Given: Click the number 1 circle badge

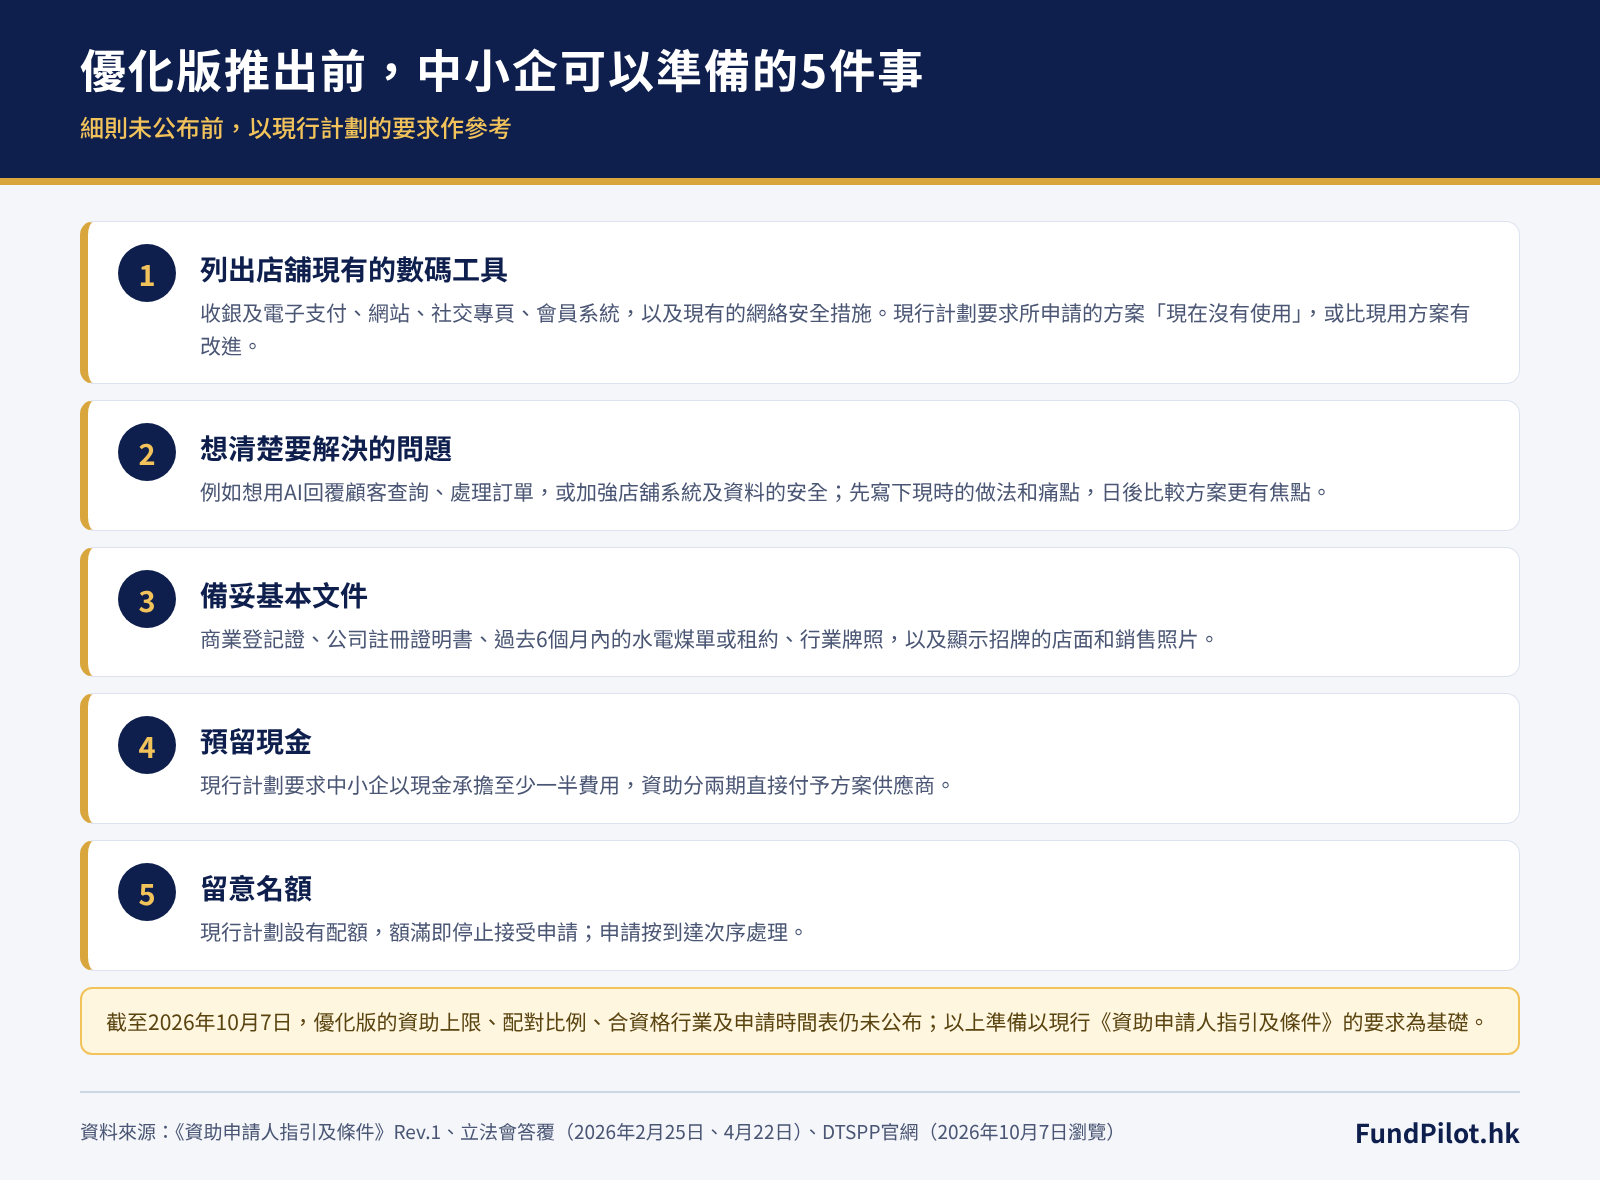Looking at the screenshot, I should click(x=147, y=273).
